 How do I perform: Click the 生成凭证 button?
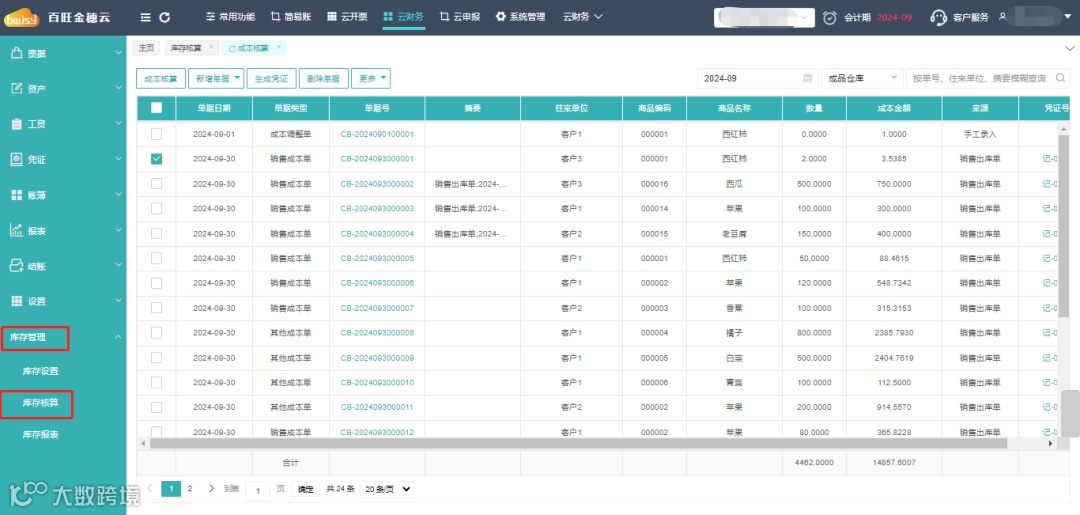[x=271, y=78]
